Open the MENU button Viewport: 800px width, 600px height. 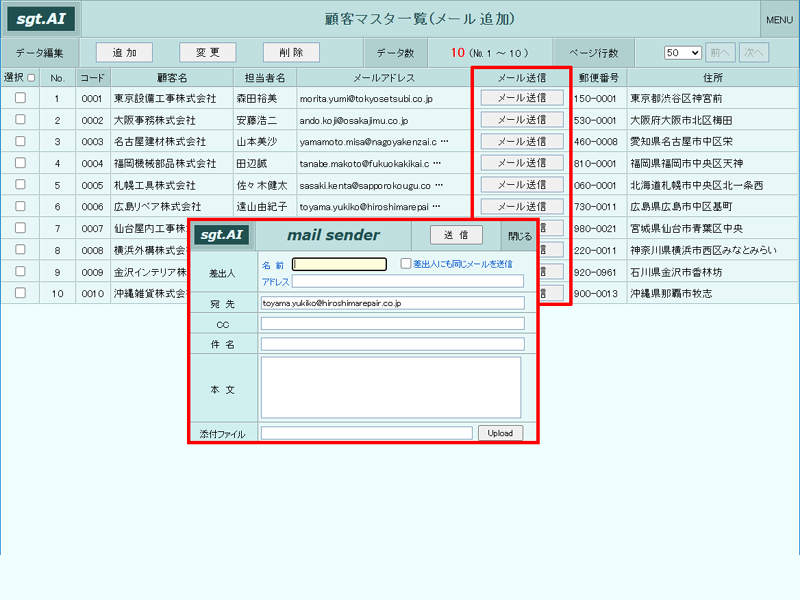[779, 19]
